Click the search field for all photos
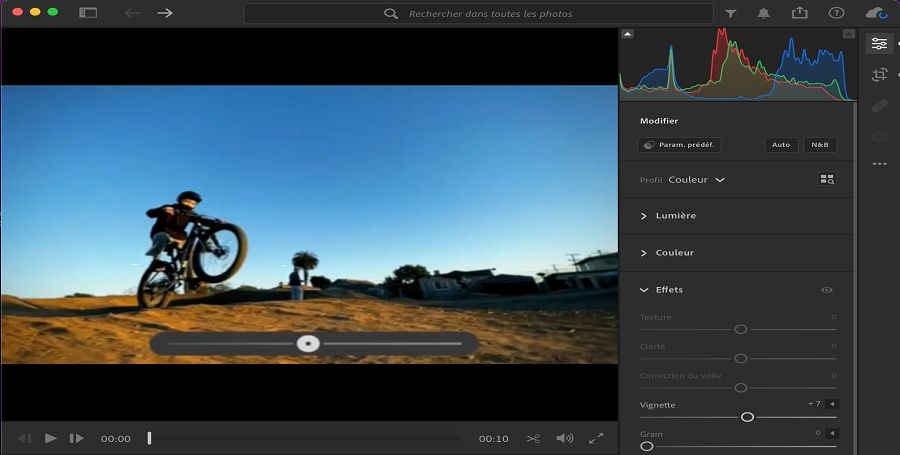The height and width of the screenshot is (455, 900). [x=478, y=14]
